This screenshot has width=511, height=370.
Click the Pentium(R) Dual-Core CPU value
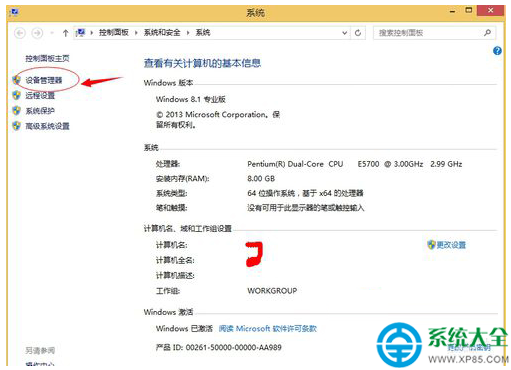coord(355,164)
